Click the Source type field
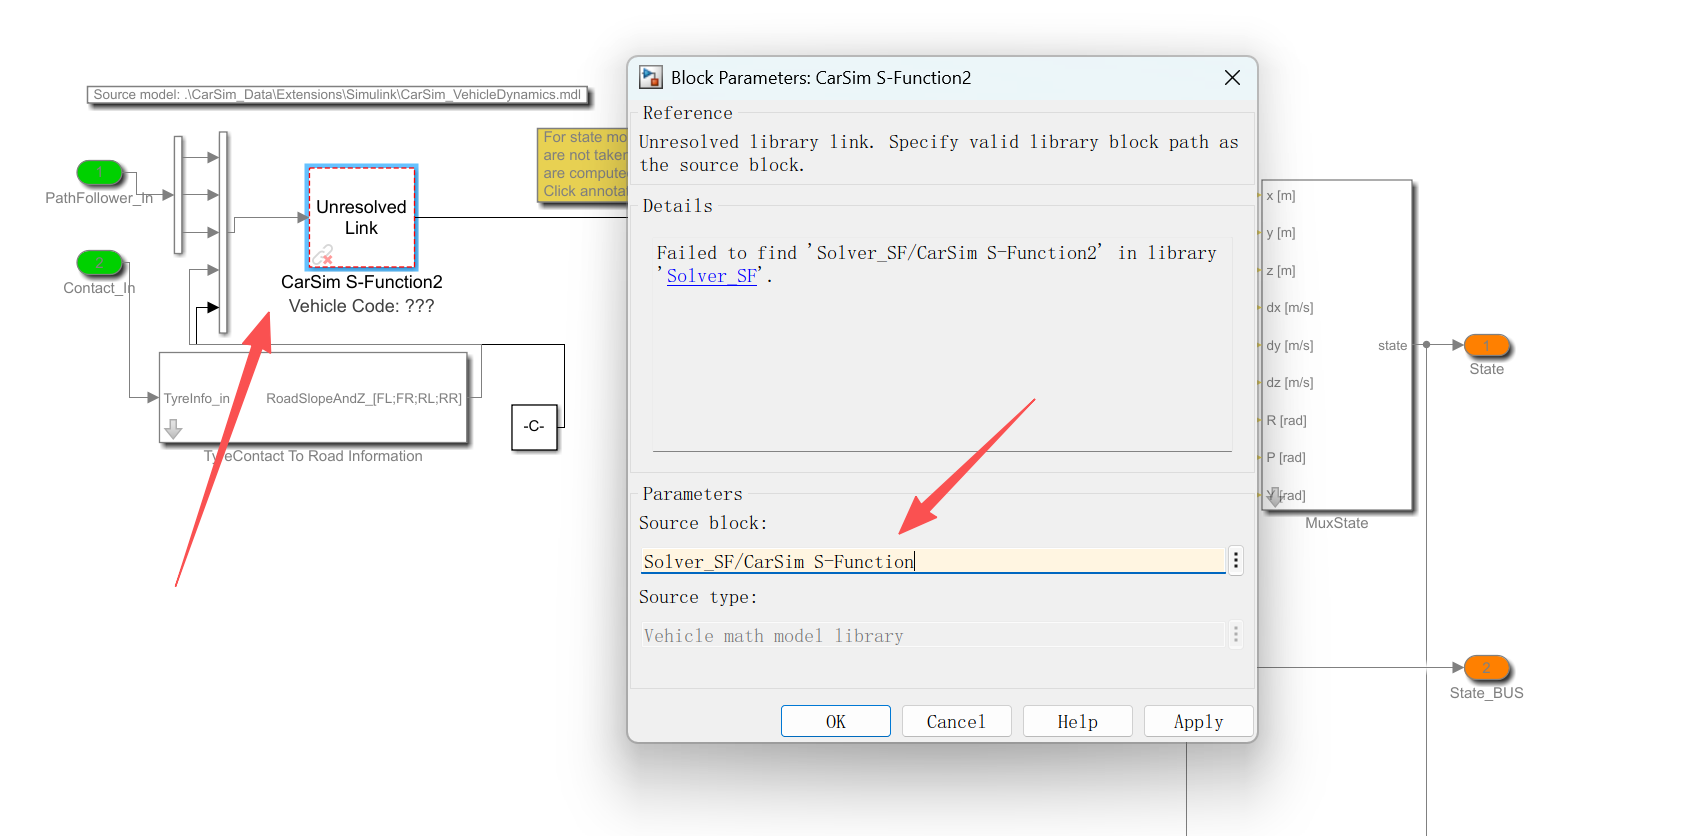1701x836 pixels. [932, 635]
